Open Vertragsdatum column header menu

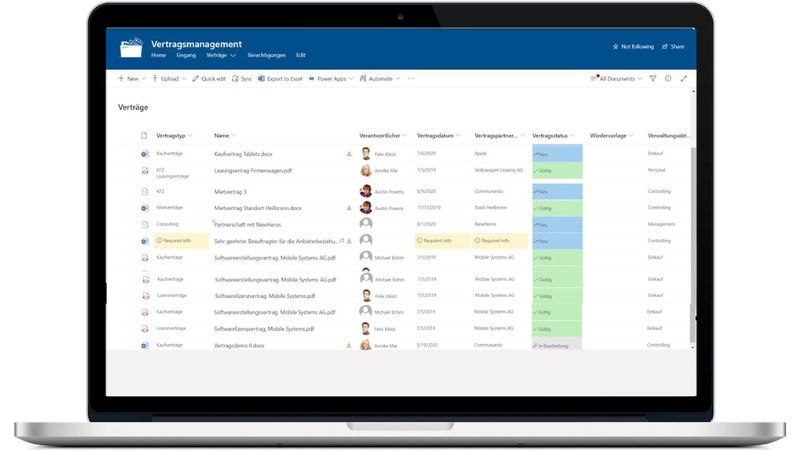pyautogui.click(x=438, y=135)
